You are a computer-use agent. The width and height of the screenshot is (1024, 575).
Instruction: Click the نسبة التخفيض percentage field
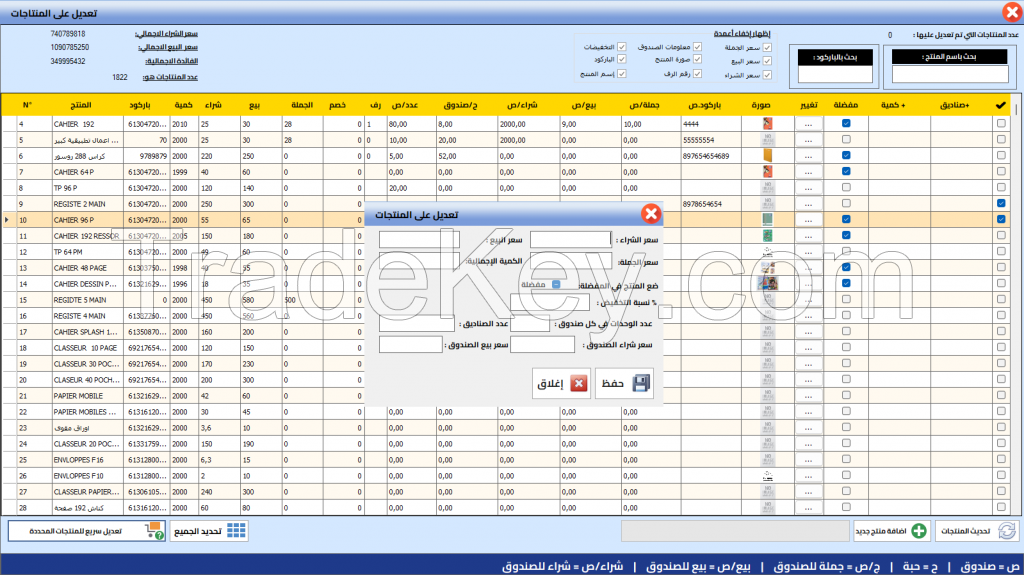[549, 302]
